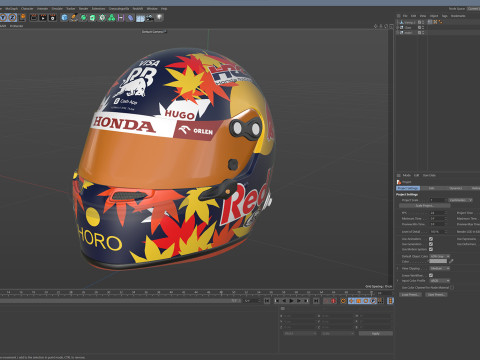Toggle Use Color Channel for Node Material checkbox

coord(452,287)
